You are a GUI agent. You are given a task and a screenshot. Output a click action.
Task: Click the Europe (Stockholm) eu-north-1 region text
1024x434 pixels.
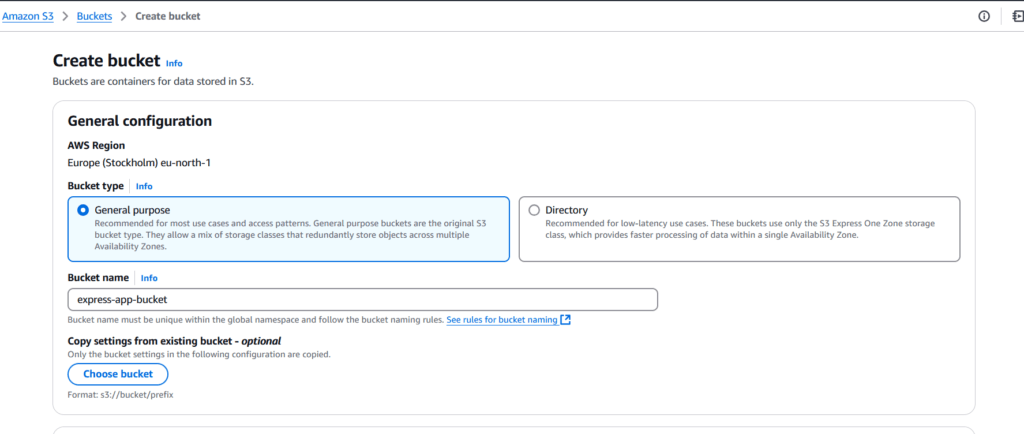tap(139, 163)
